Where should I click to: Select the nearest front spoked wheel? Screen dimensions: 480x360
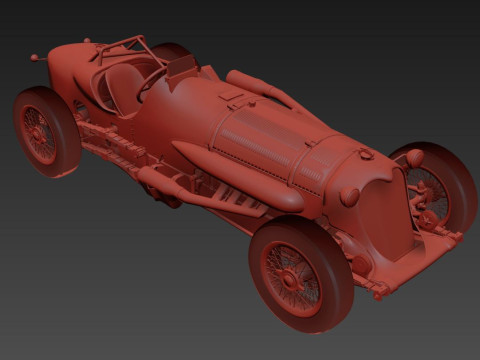pos(301,274)
